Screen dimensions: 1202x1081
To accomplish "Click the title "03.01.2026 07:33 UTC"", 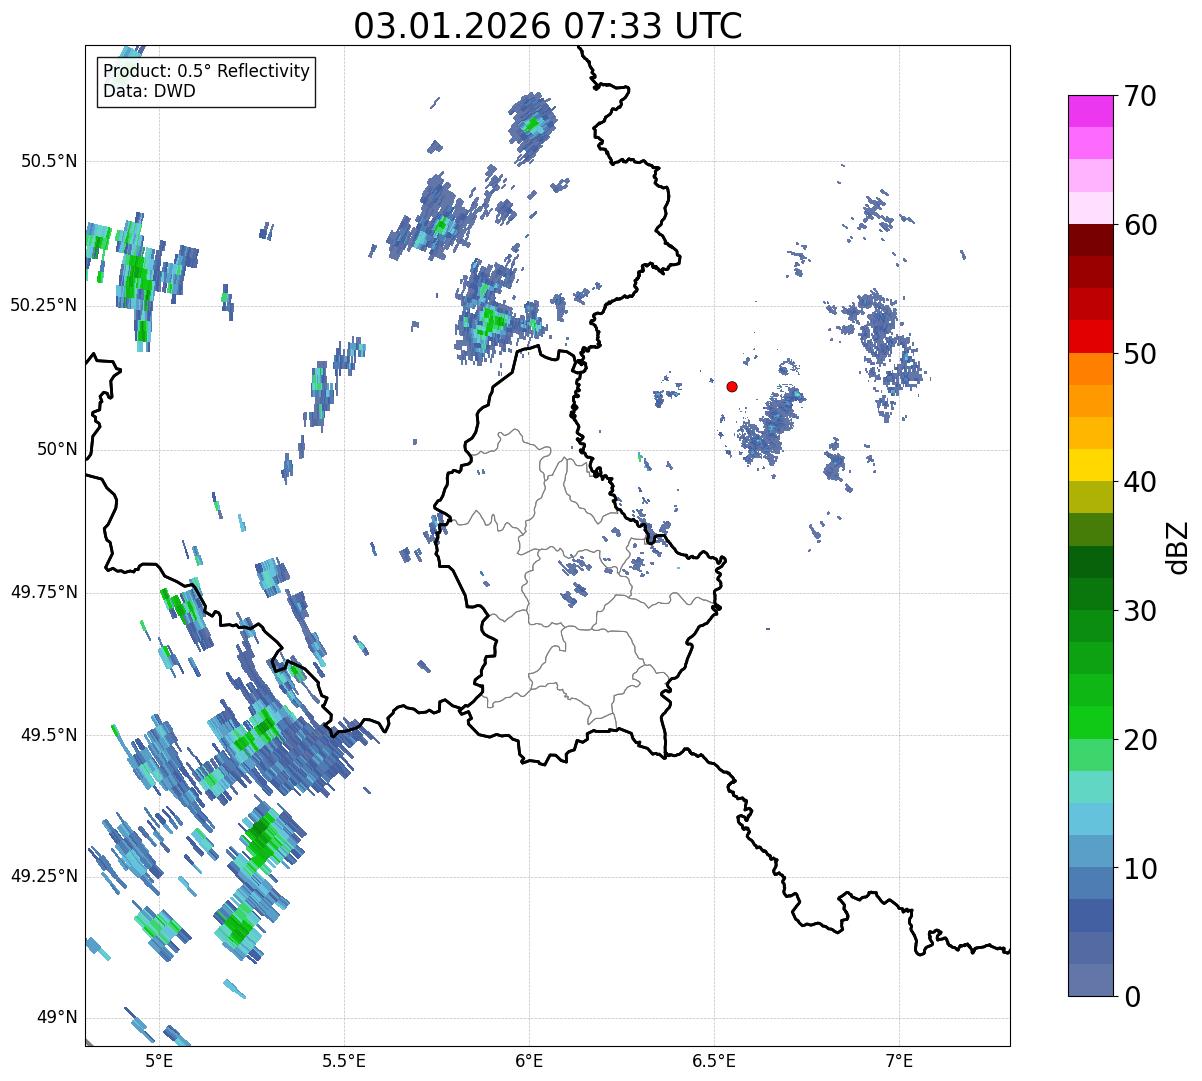I will pyautogui.click(x=548, y=26).
